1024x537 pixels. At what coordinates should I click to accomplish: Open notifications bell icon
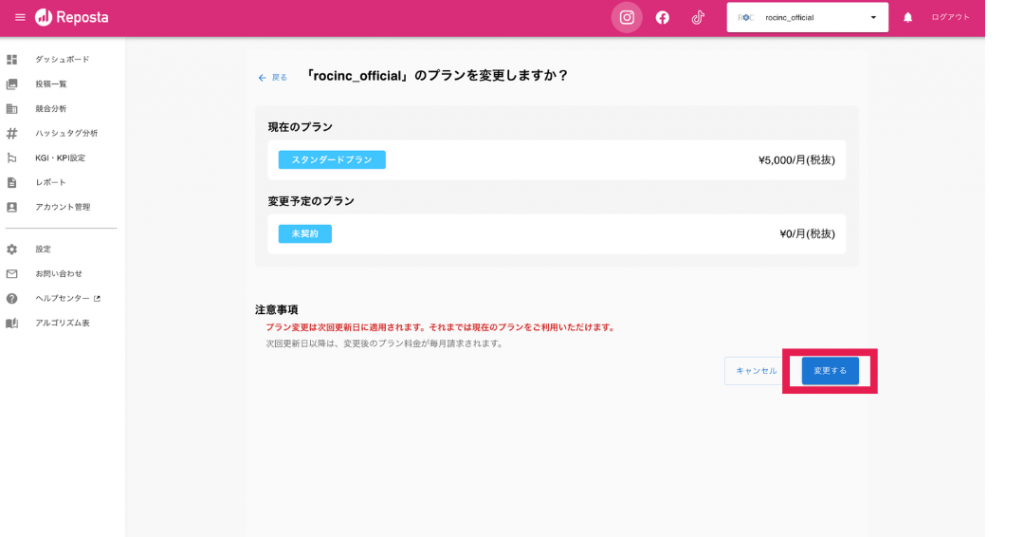(x=908, y=18)
